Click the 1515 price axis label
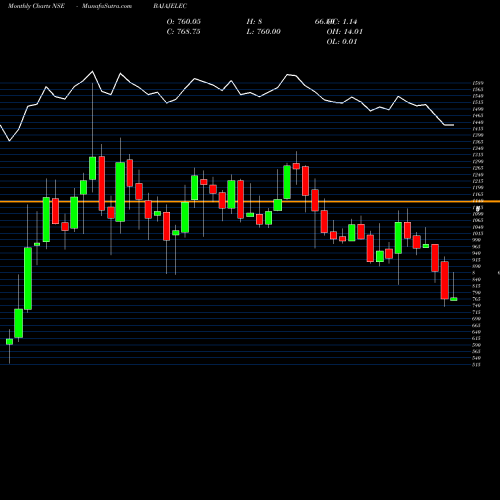500x500 pixels. click(478, 103)
